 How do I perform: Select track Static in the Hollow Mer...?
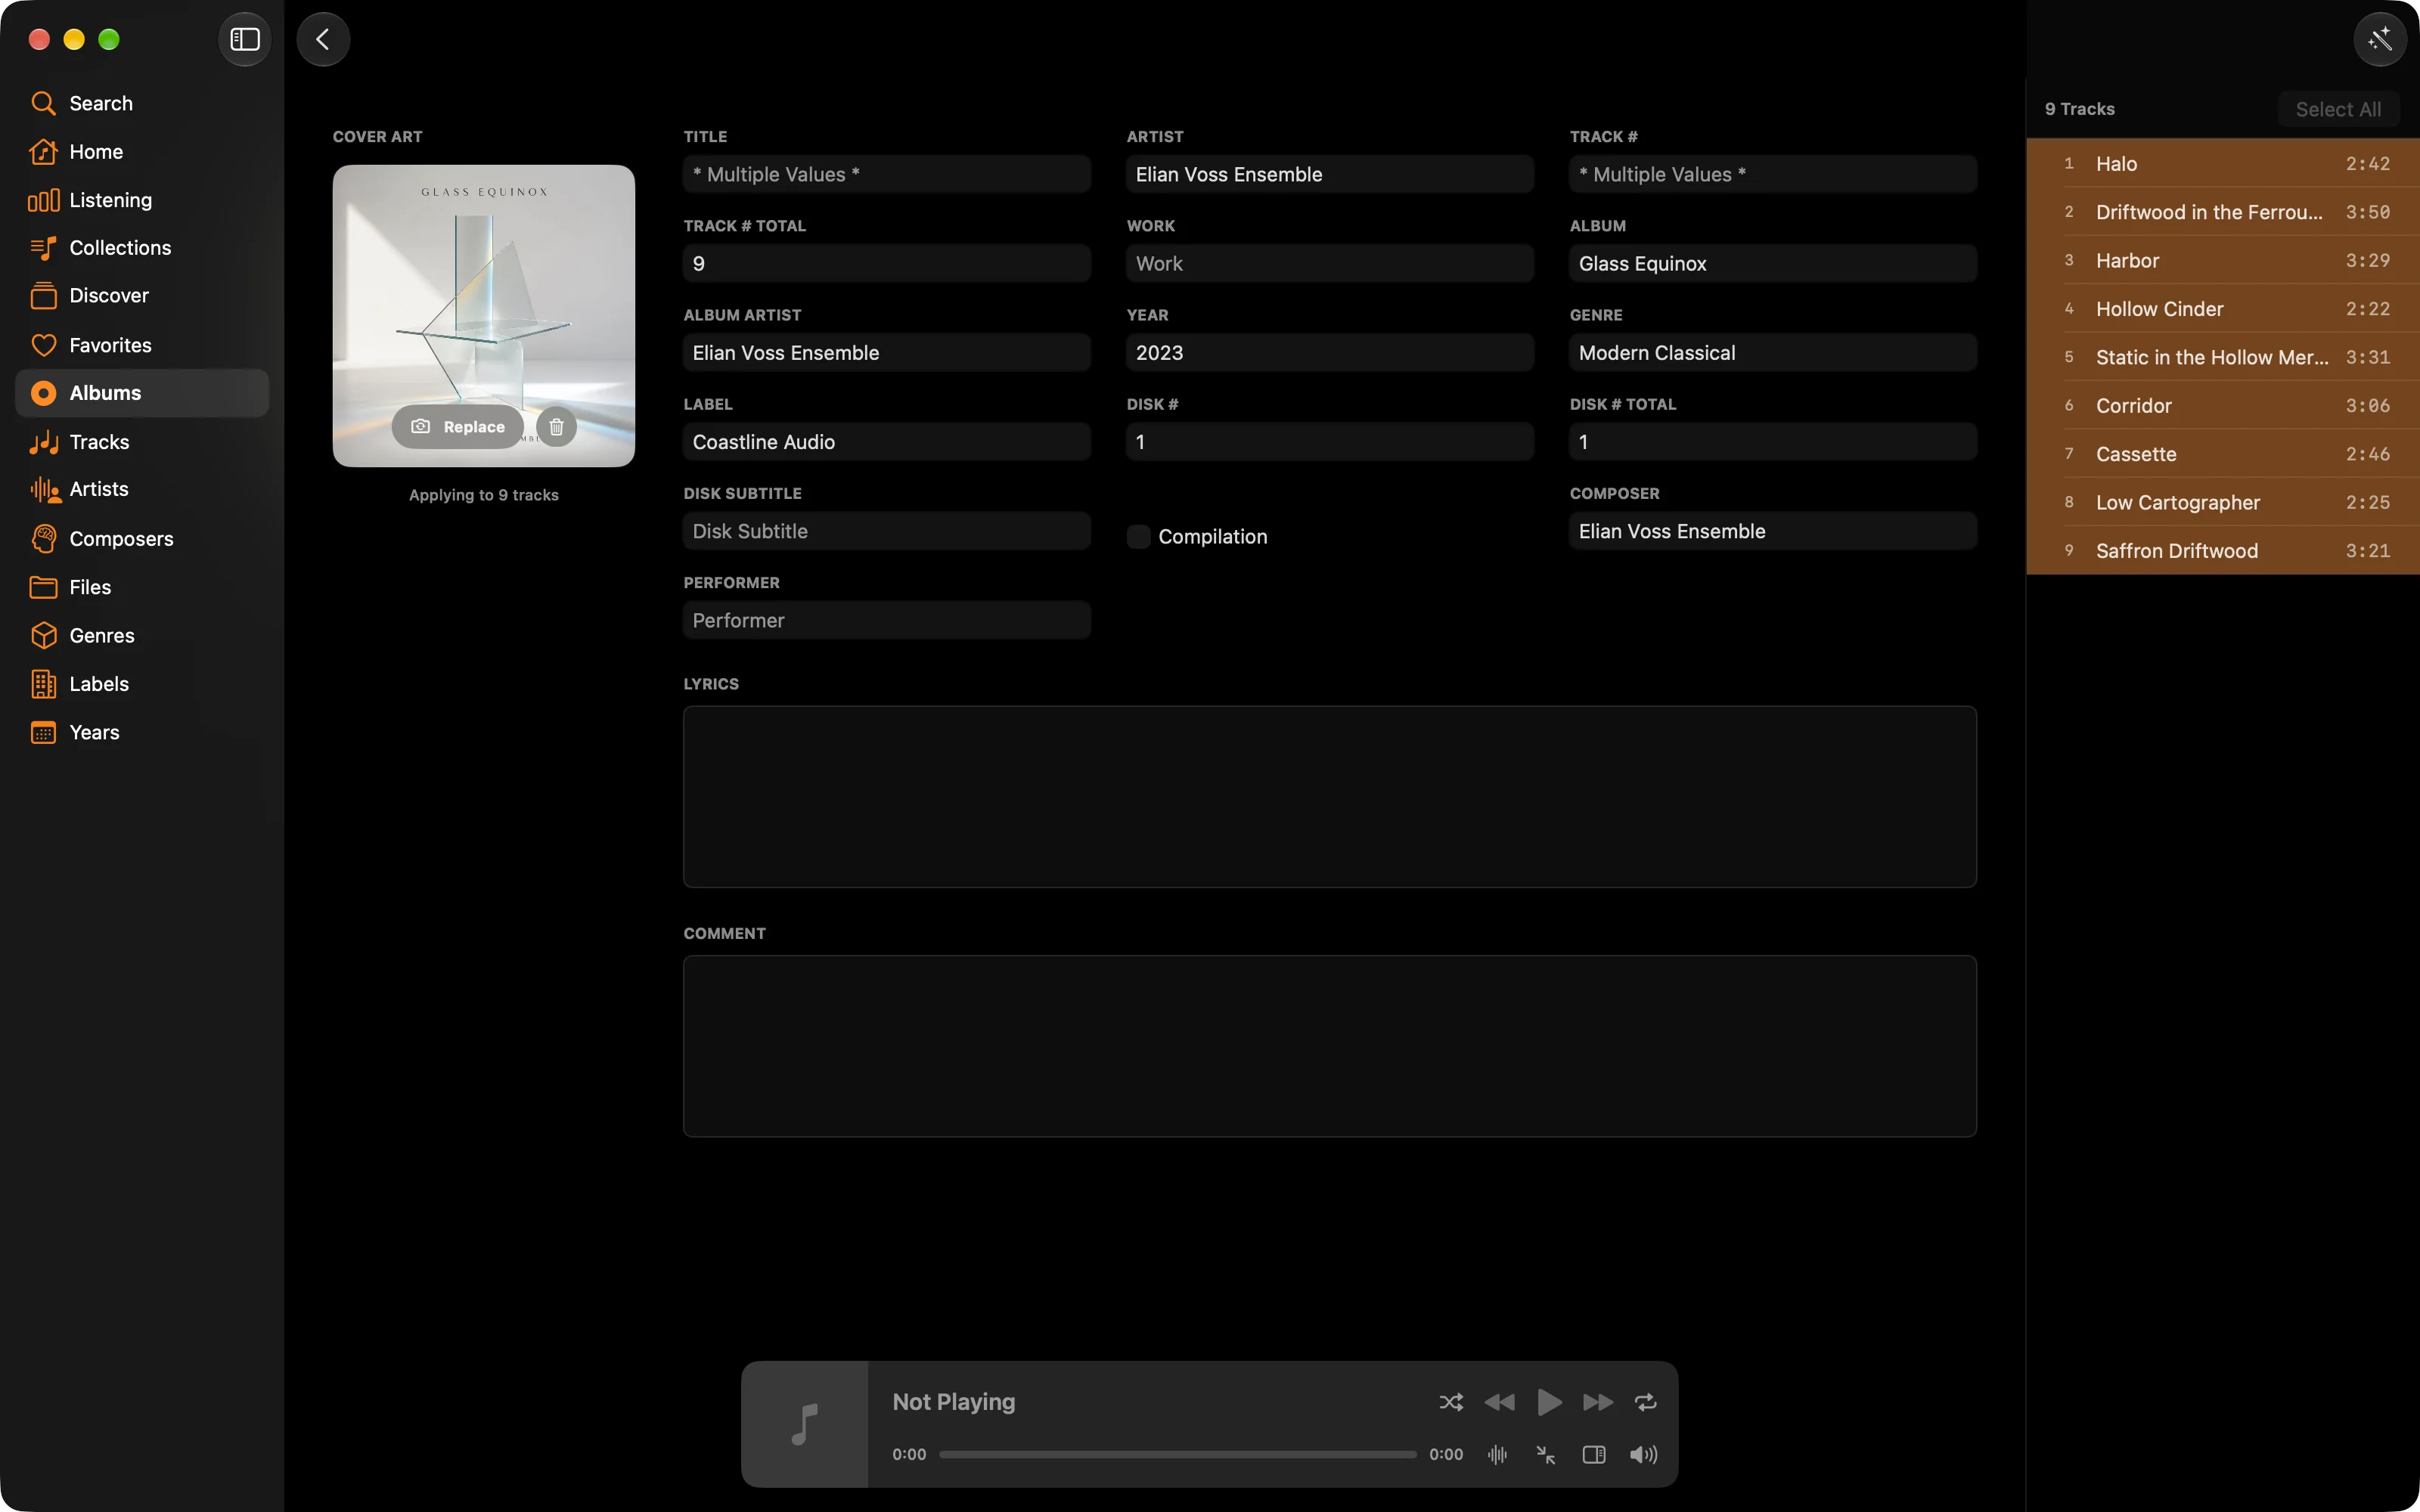tap(2222, 357)
